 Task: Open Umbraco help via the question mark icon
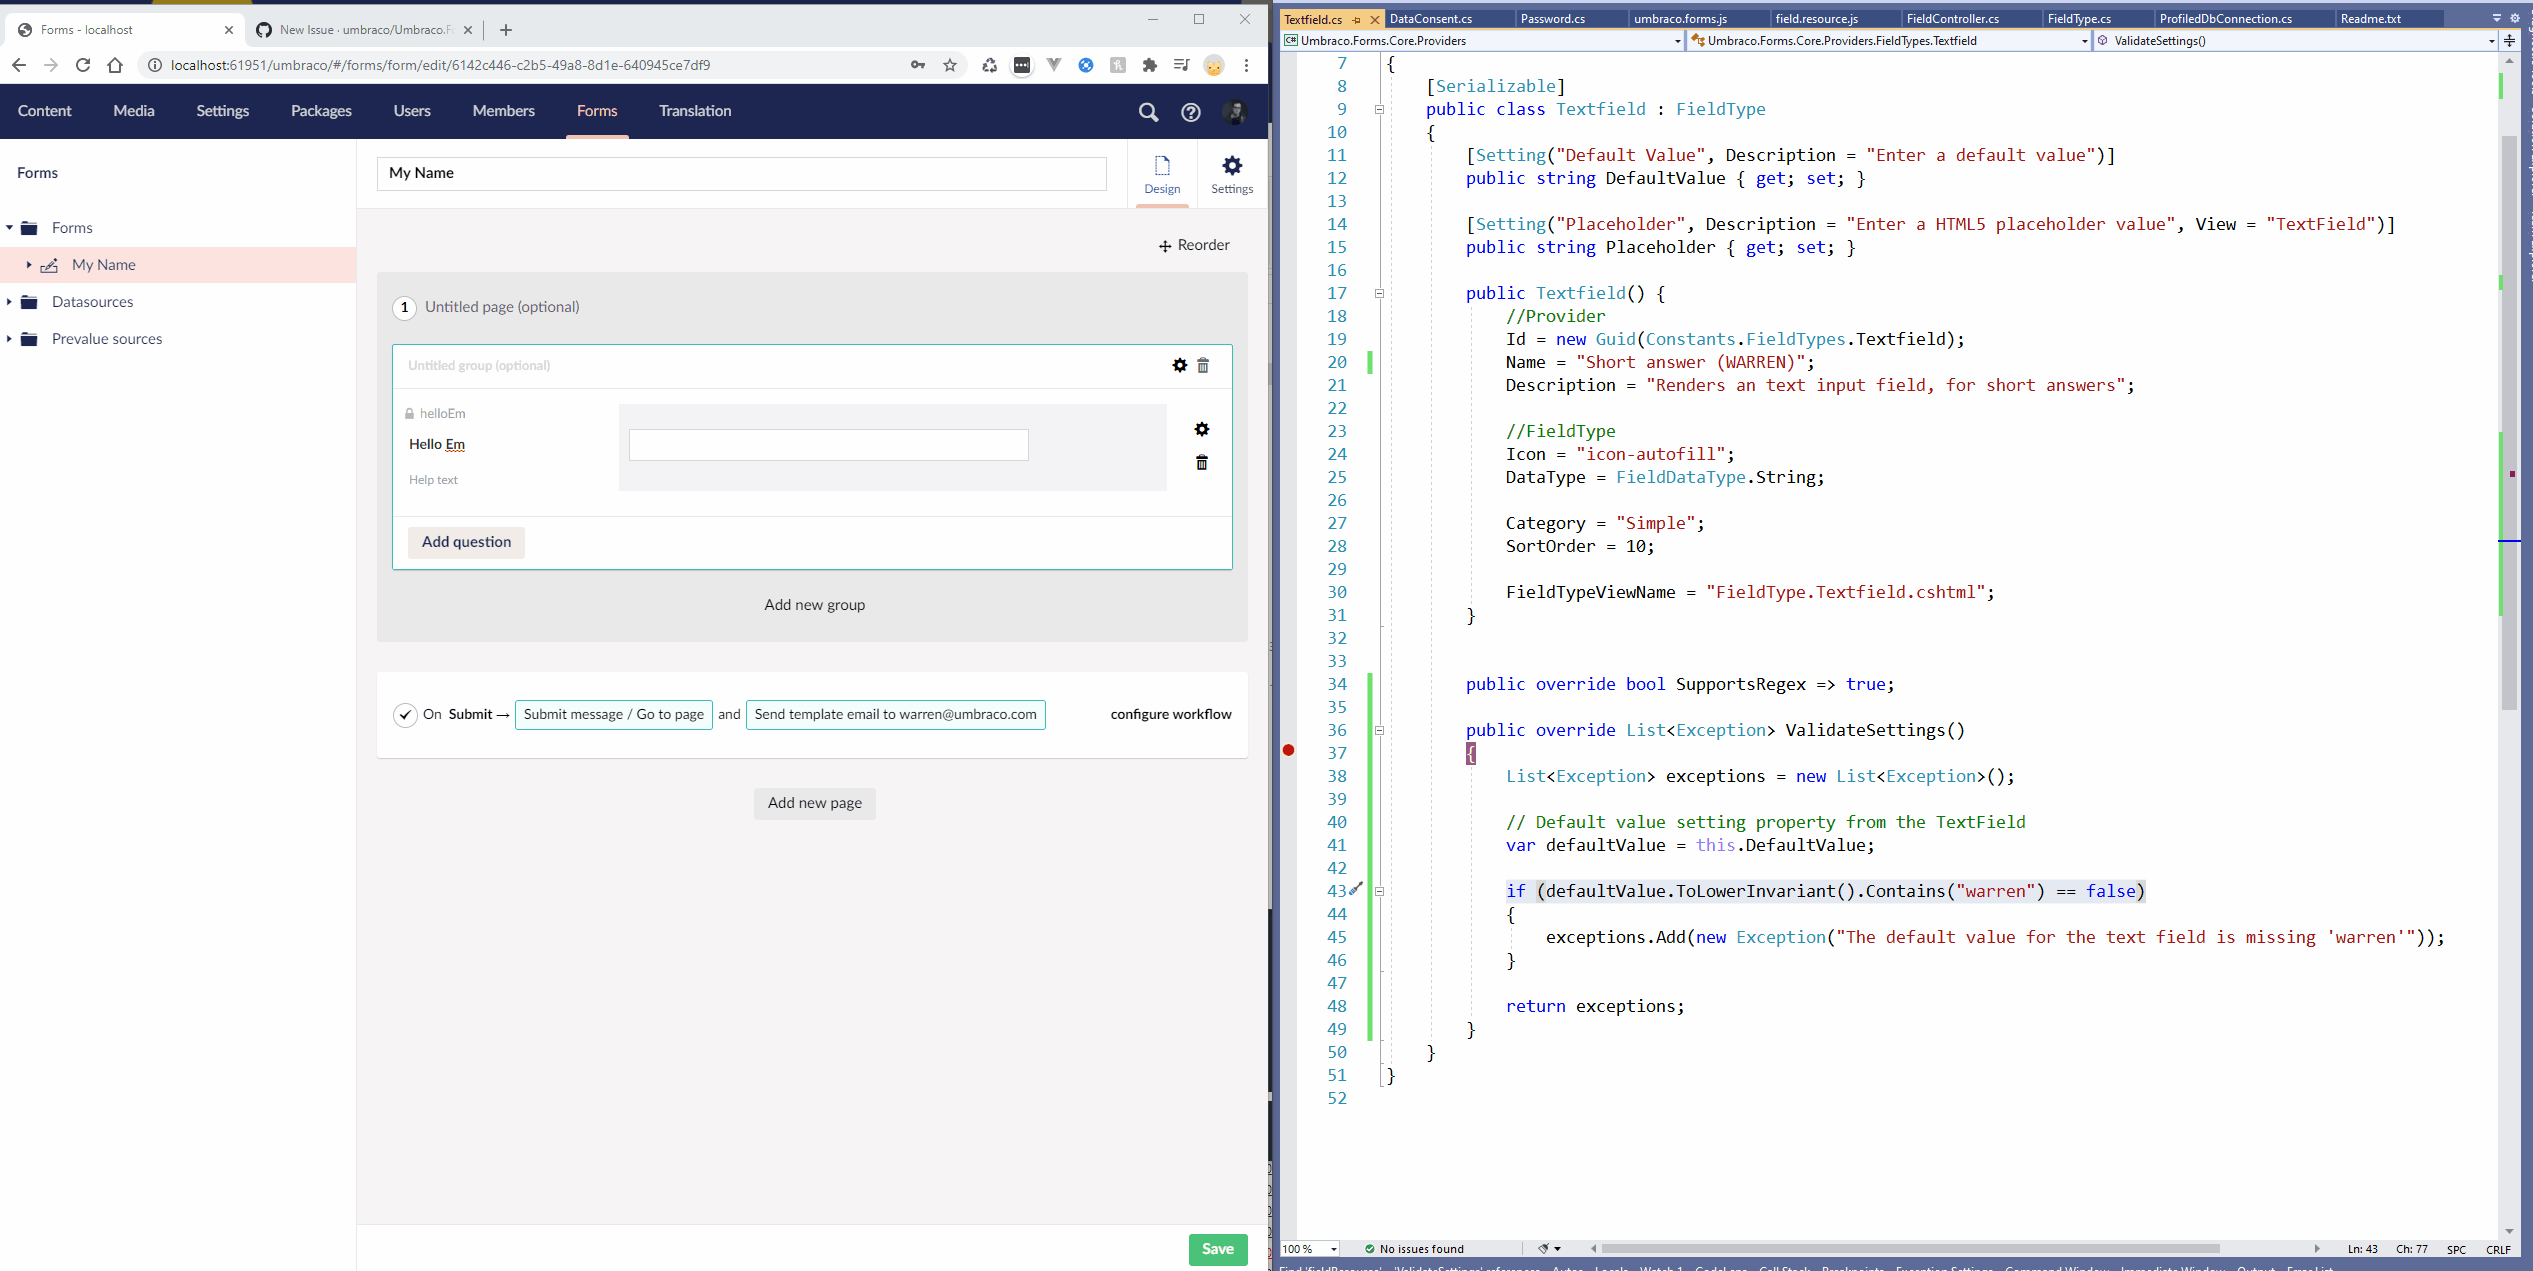1190,112
